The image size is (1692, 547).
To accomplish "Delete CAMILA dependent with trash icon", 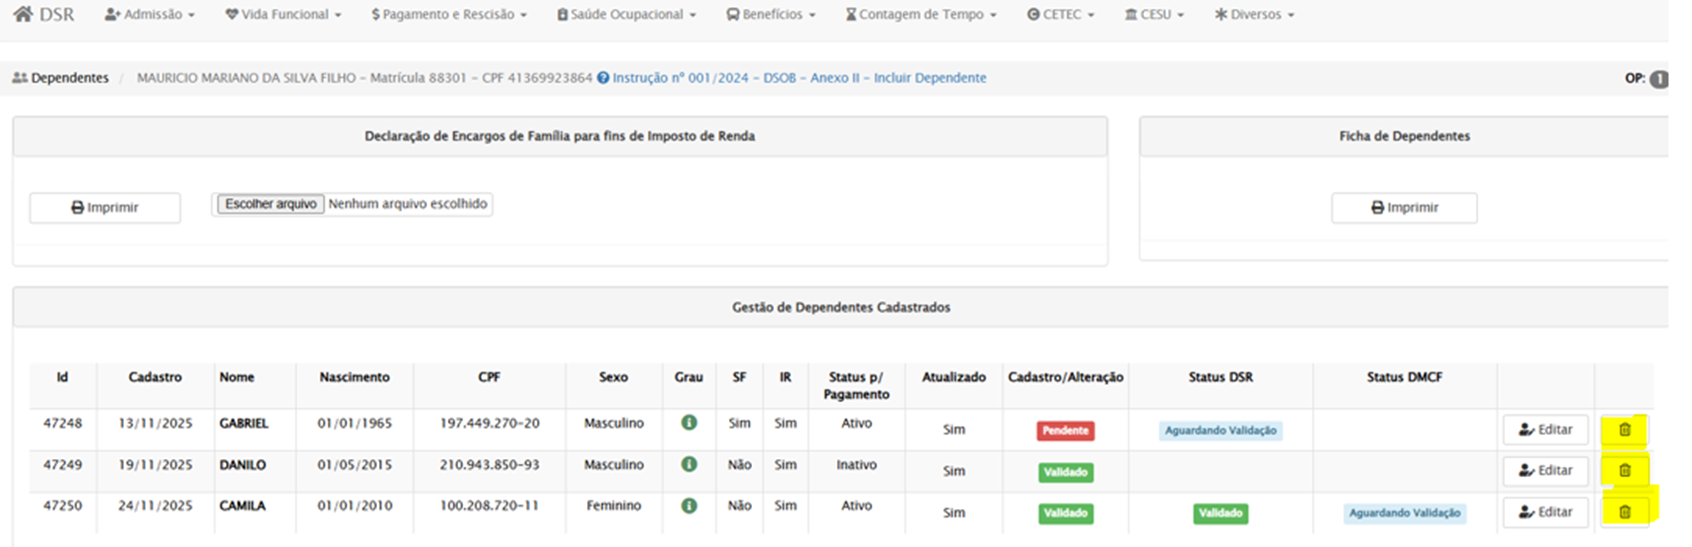I will 1624,512.
